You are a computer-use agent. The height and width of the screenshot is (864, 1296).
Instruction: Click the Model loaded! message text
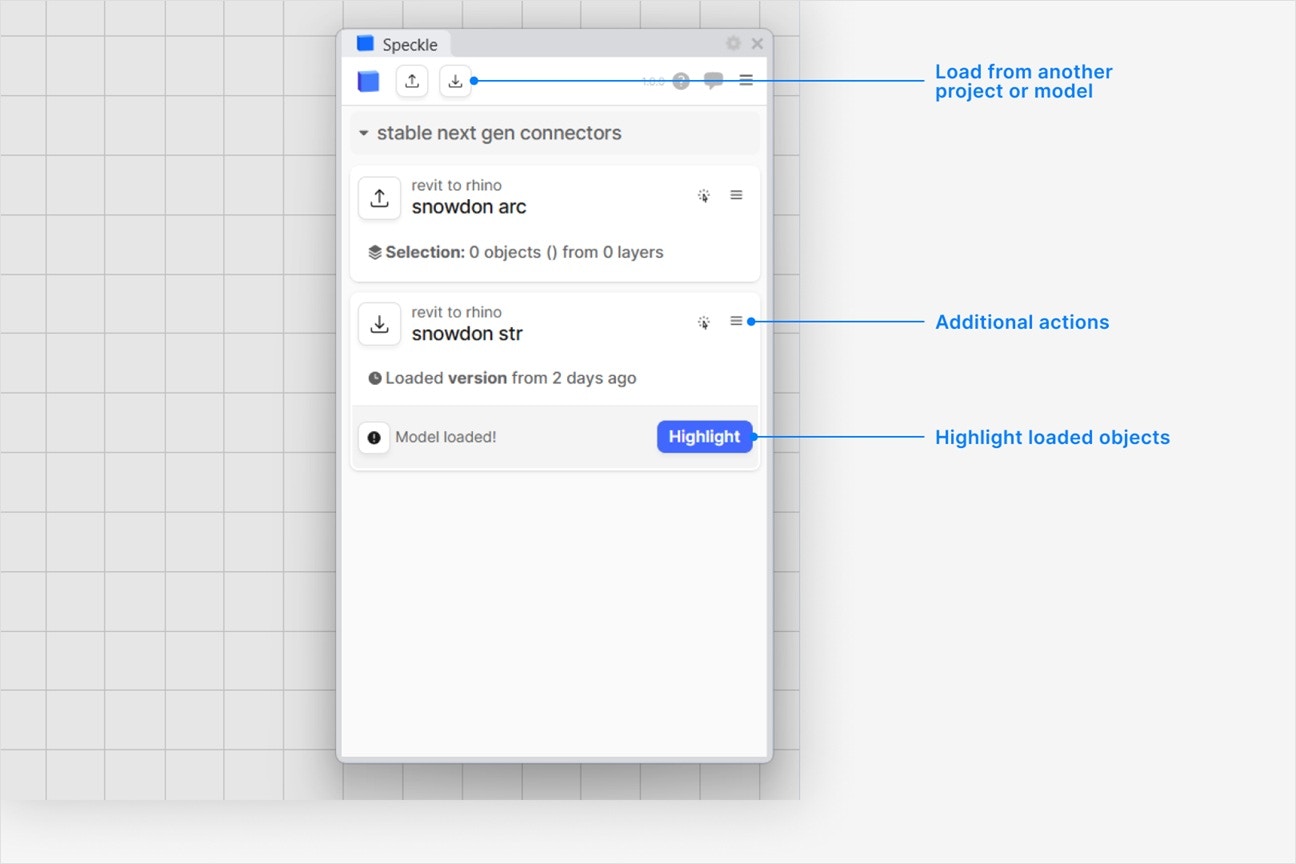446,437
